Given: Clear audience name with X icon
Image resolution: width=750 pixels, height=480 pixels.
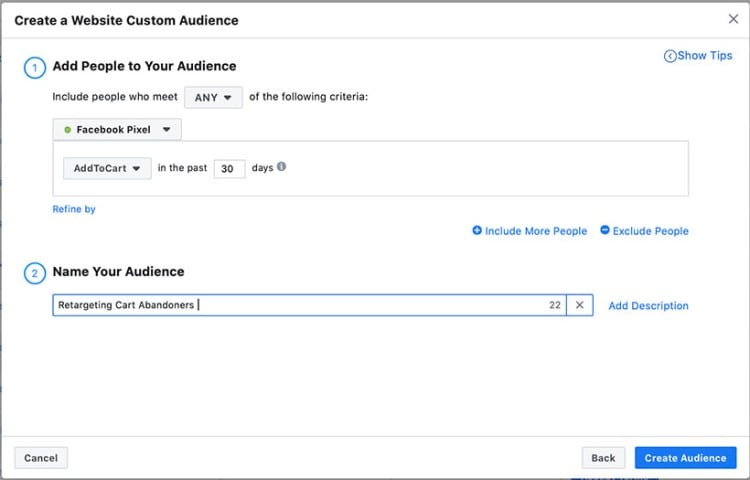Looking at the screenshot, I should pyautogui.click(x=579, y=306).
